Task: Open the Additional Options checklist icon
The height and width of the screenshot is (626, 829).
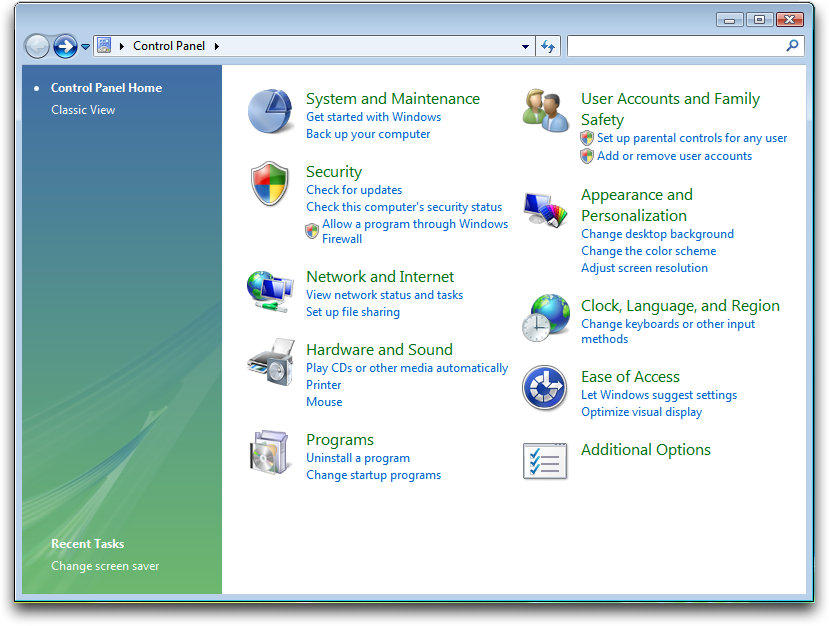Action: pyautogui.click(x=545, y=461)
